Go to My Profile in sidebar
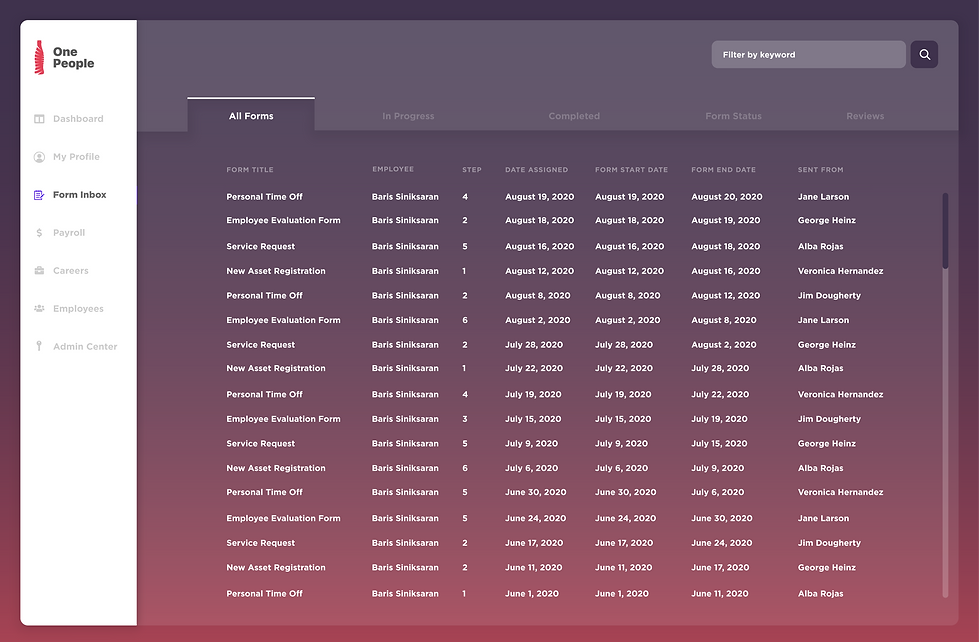The image size is (979, 642). (x=76, y=157)
